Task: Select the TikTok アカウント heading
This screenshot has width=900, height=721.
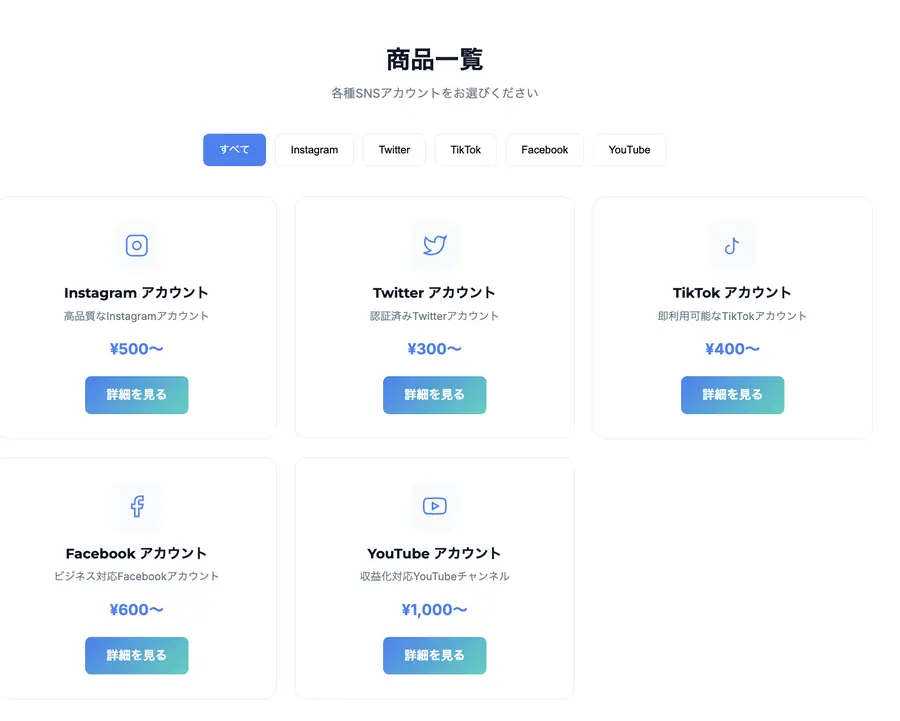Action: coord(732,293)
